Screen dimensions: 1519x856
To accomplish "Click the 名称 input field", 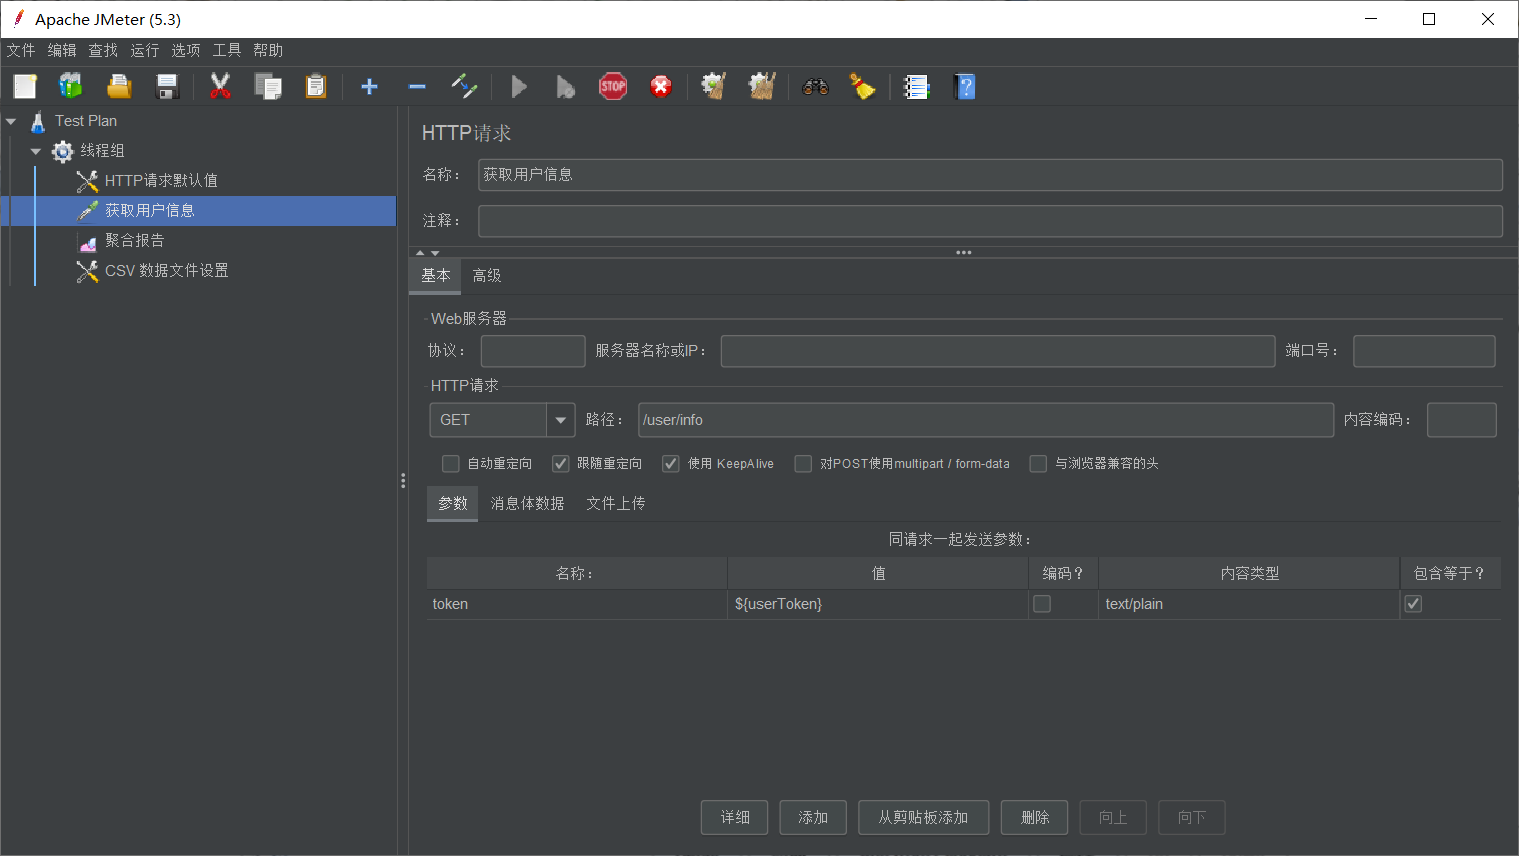I will pyautogui.click(x=990, y=175).
